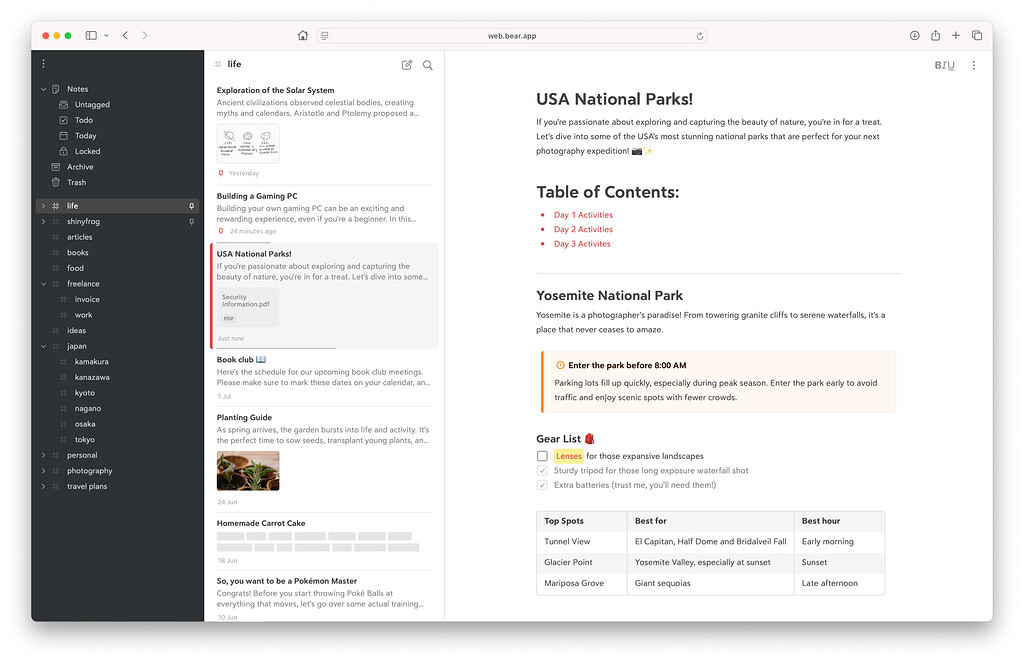Select the kyoto tag in the sidebar
Viewport: 1024px width, 663px height.
point(83,392)
